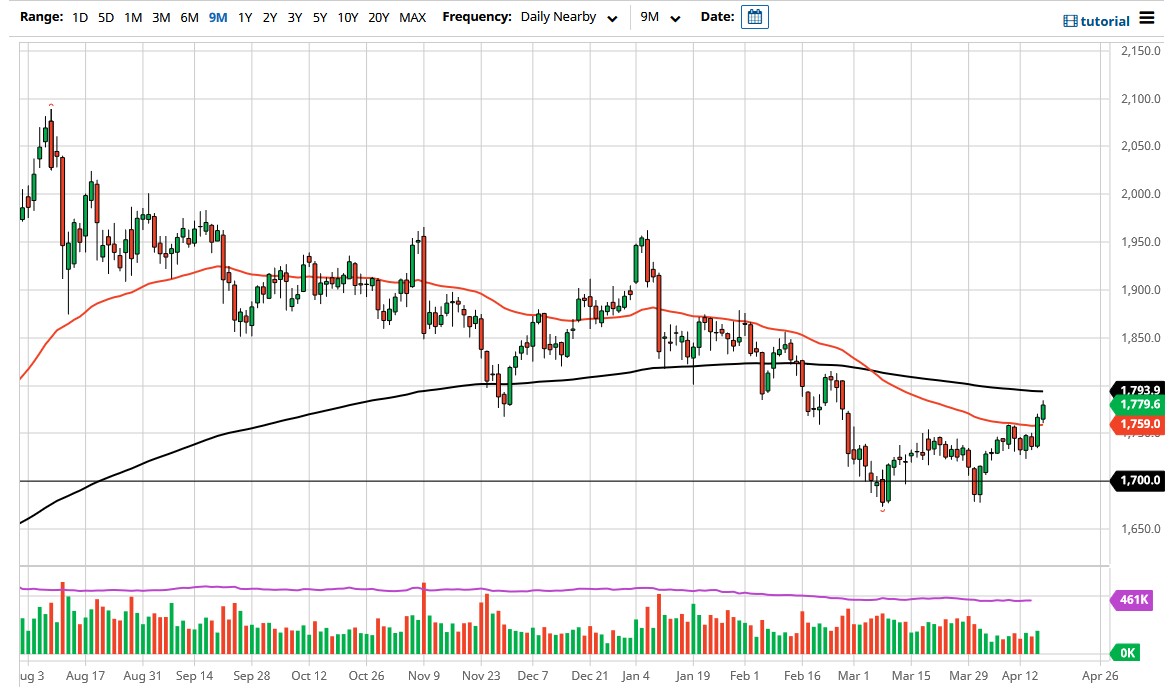1175x697 pixels.
Task: Select the 6M range
Action: [x=190, y=17]
